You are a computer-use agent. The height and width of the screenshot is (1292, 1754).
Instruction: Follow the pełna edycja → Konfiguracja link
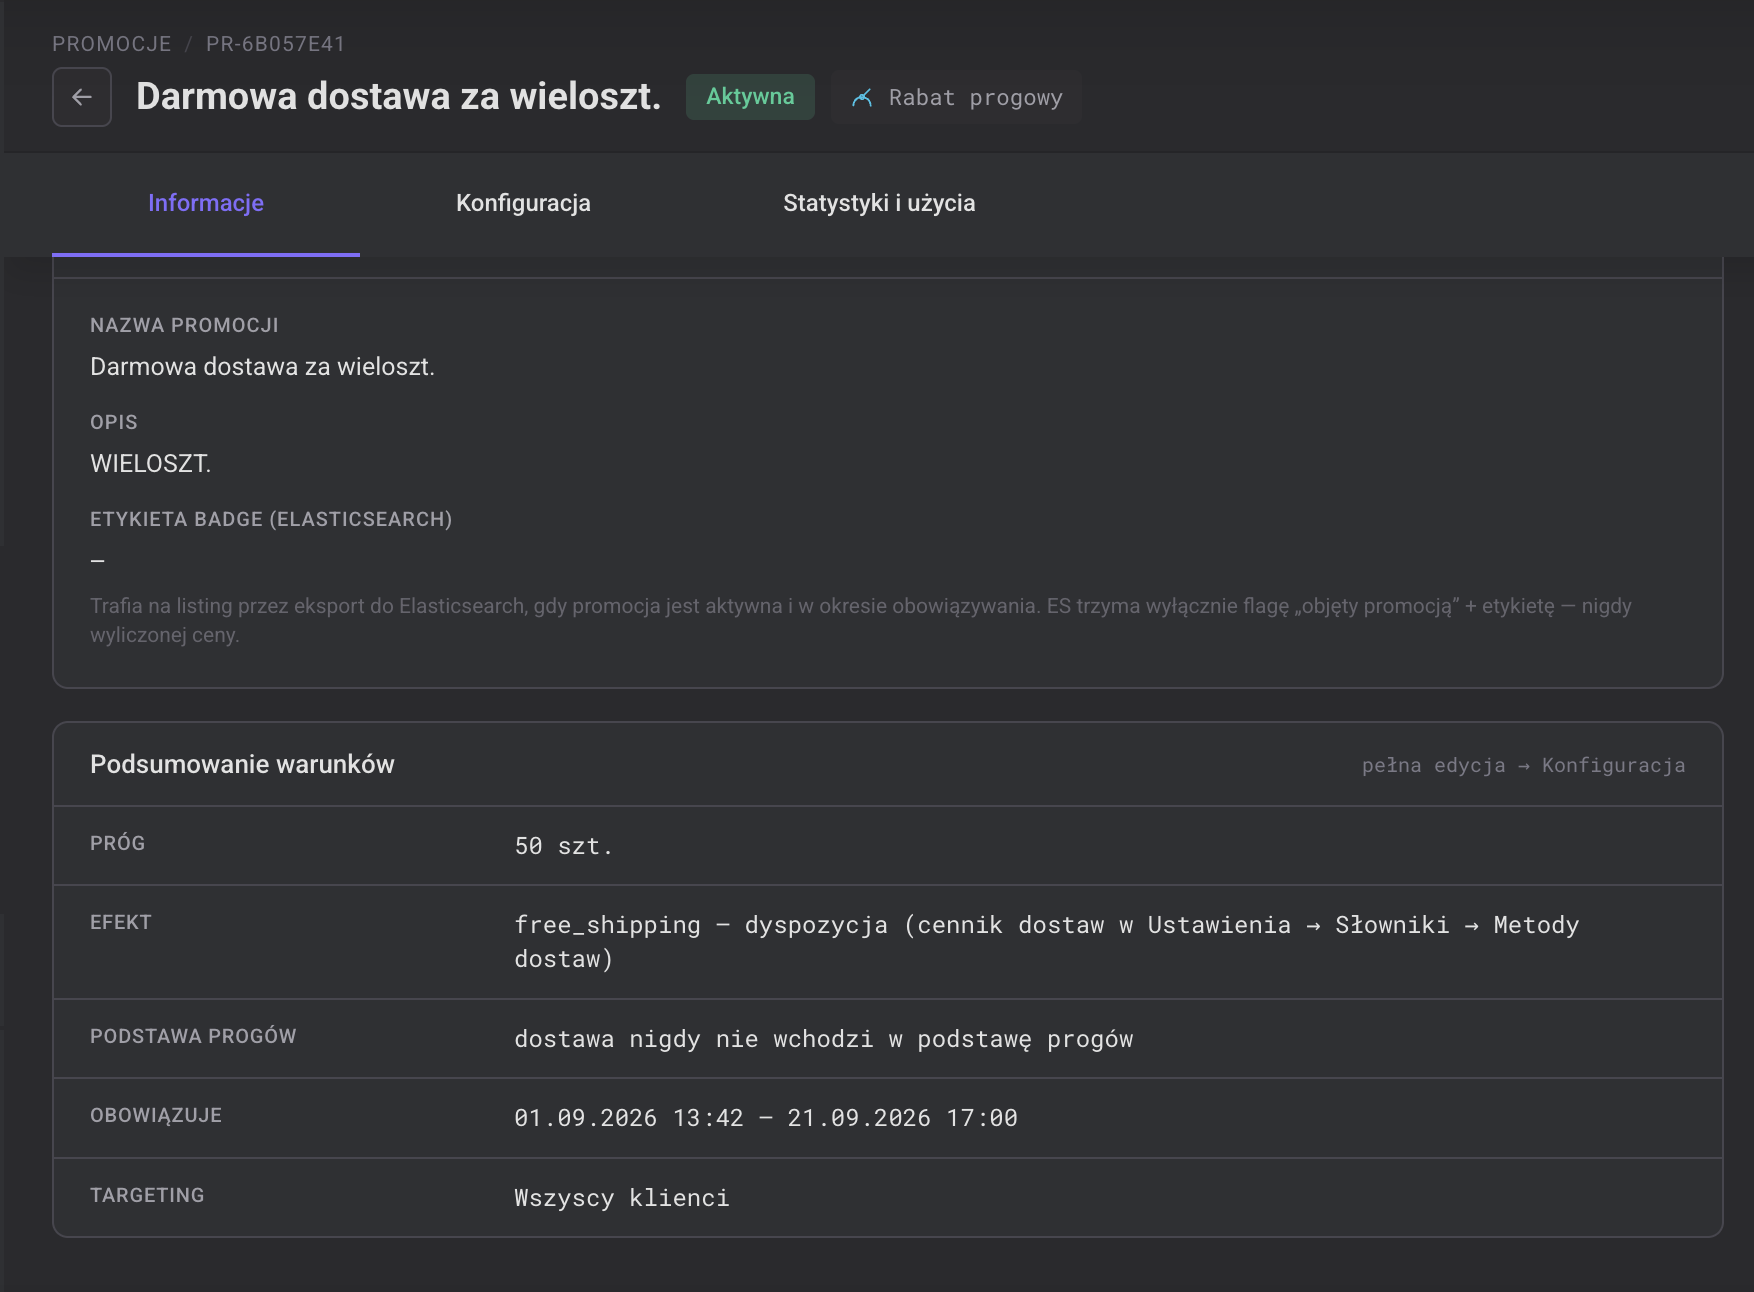tap(1523, 765)
